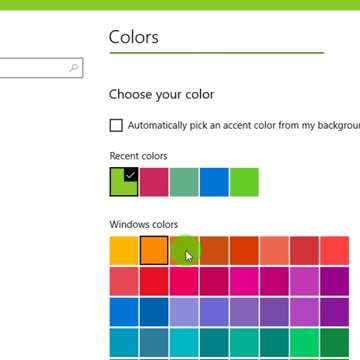This screenshot has height=360, width=360.
Task: Select the rose swatch starting the second row
Action: (124, 281)
